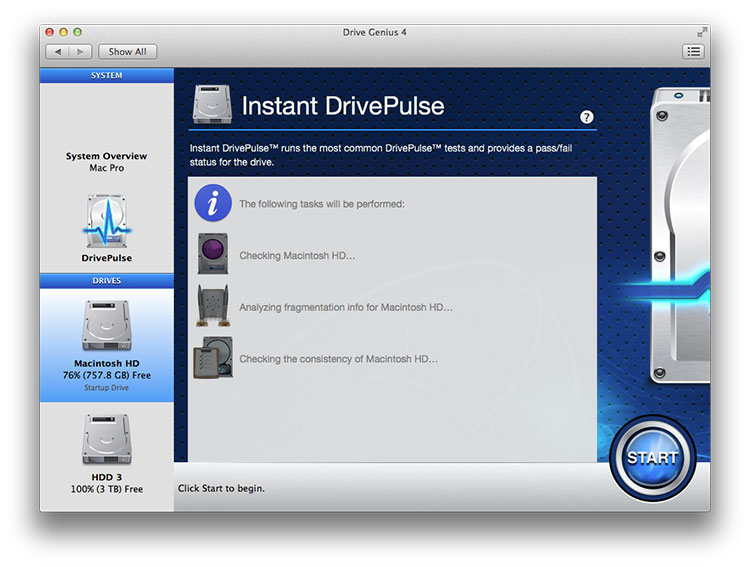Viewport: 750px width, 567px height.
Task: Click the 'HDD 3' drive name
Action: coord(107,477)
